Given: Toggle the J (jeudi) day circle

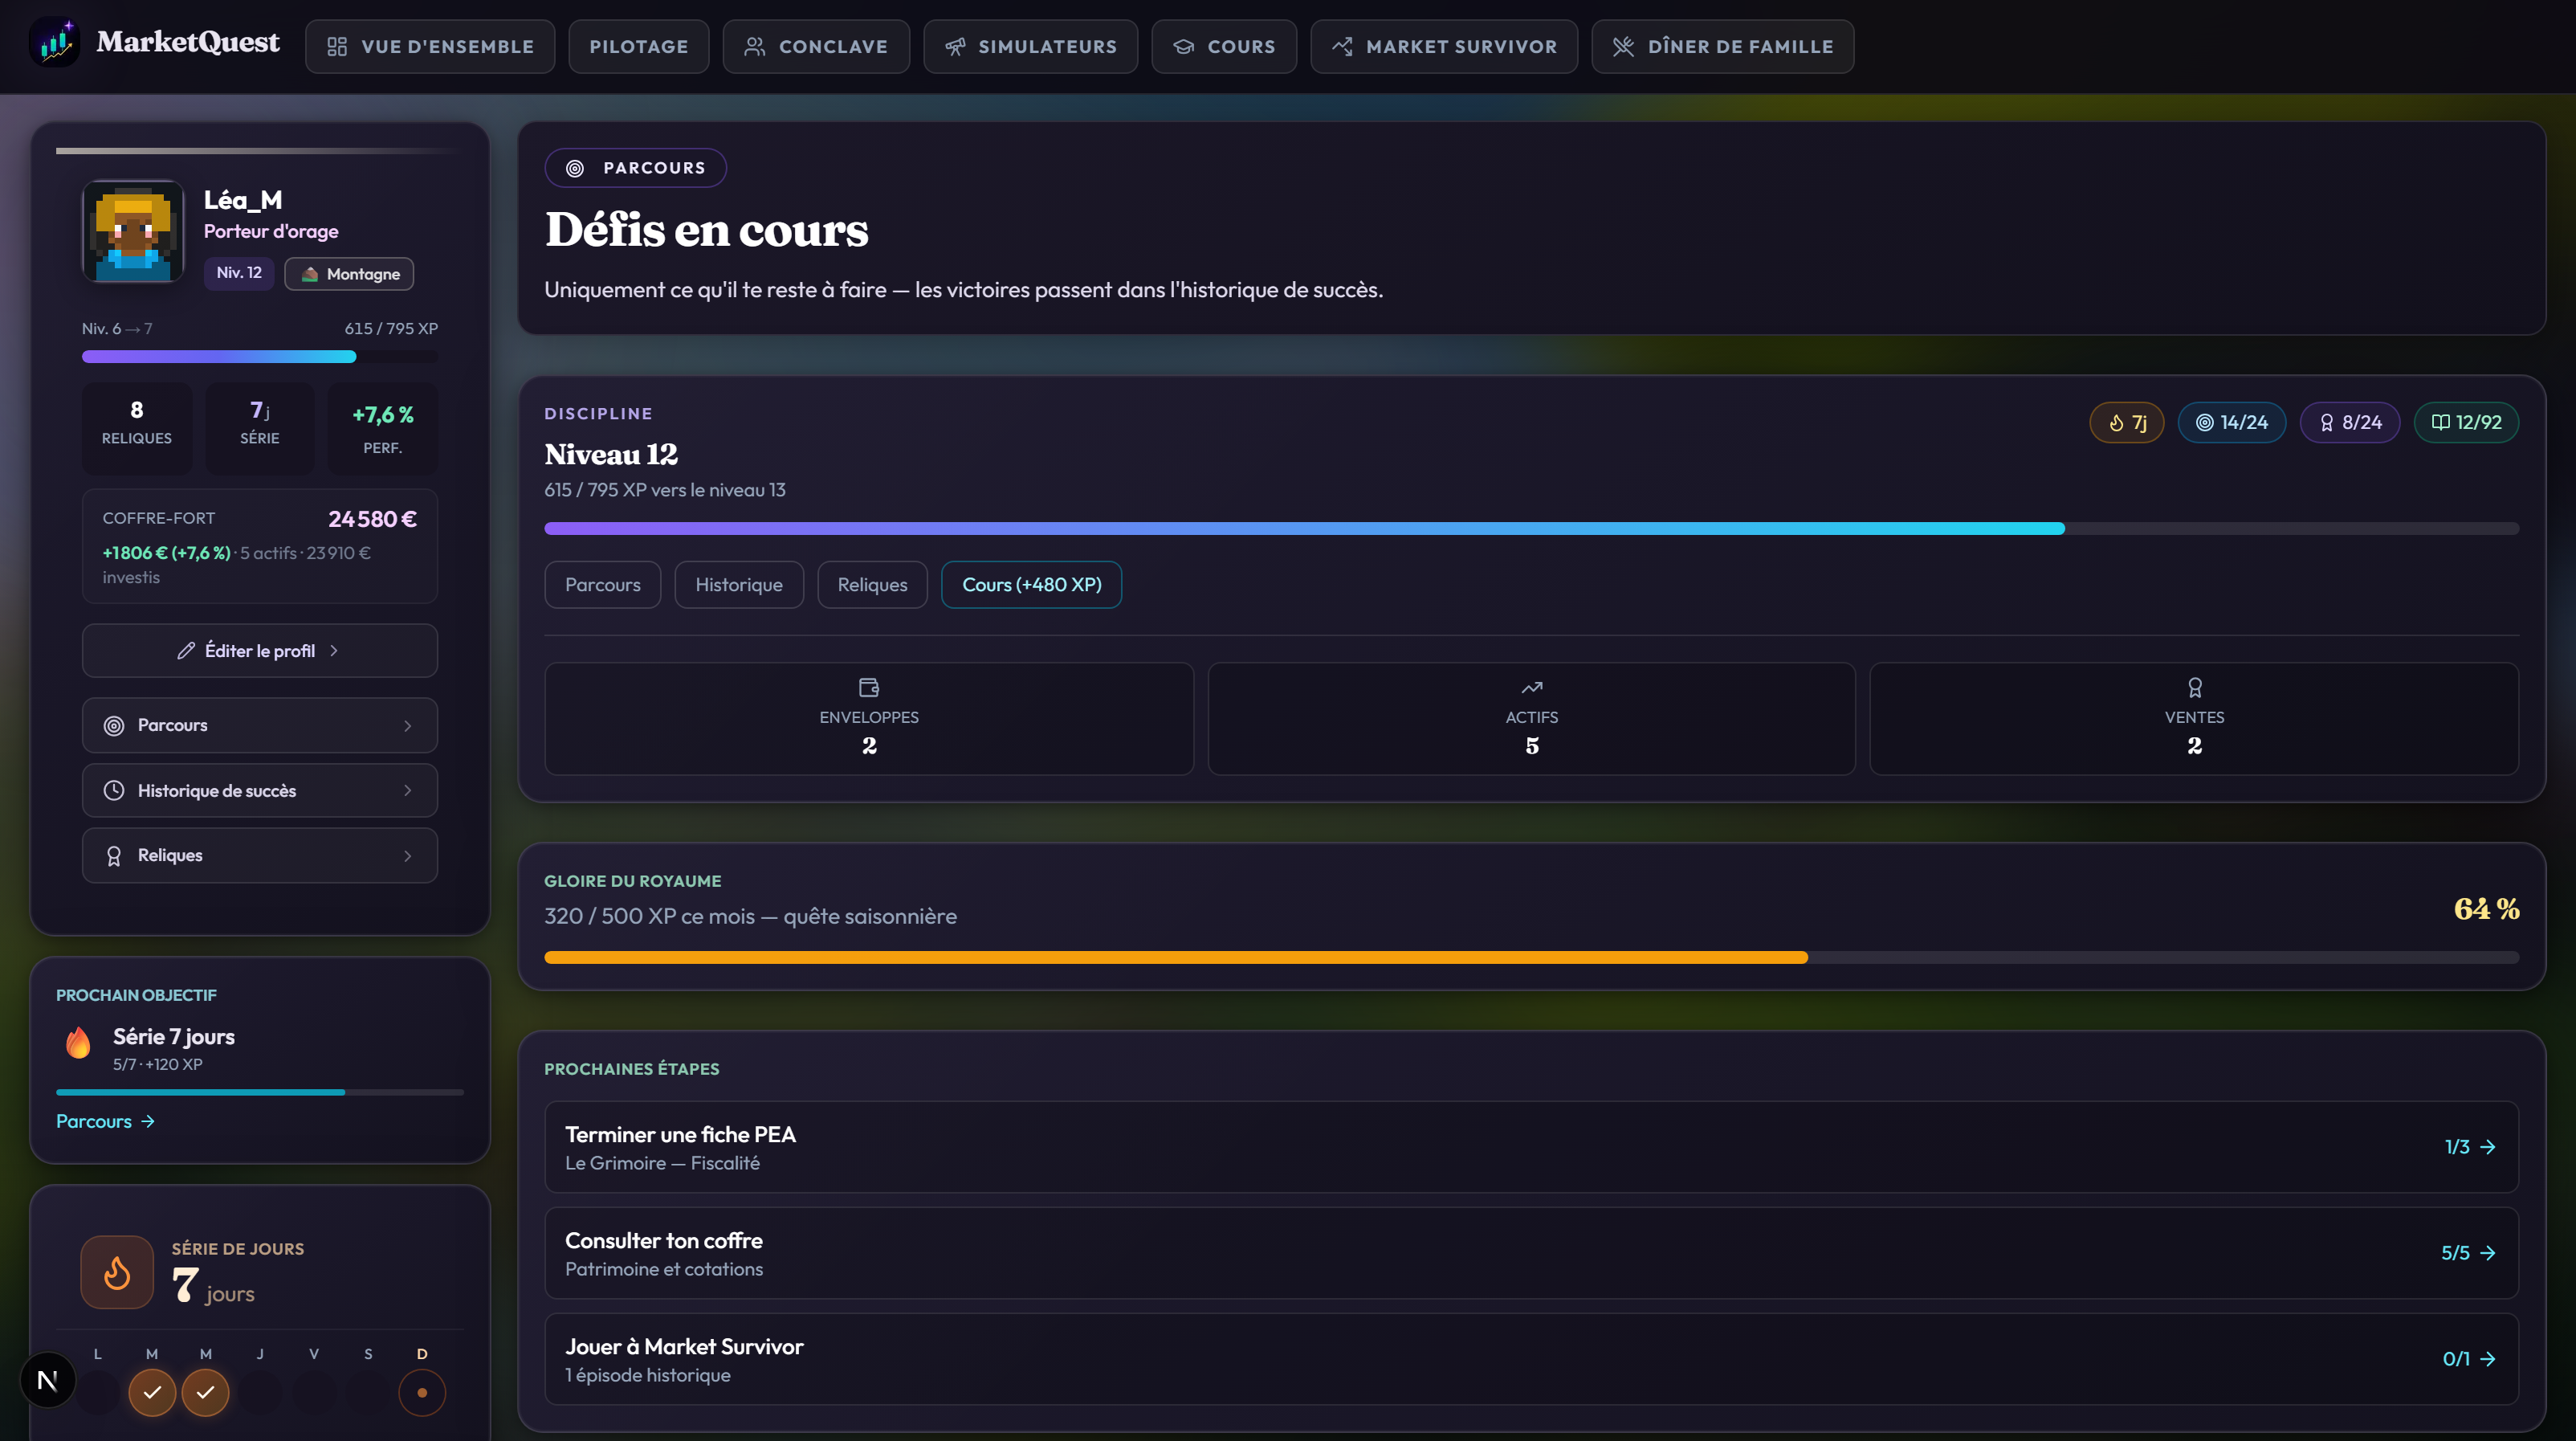Looking at the screenshot, I should pyautogui.click(x=260, y=1393).
